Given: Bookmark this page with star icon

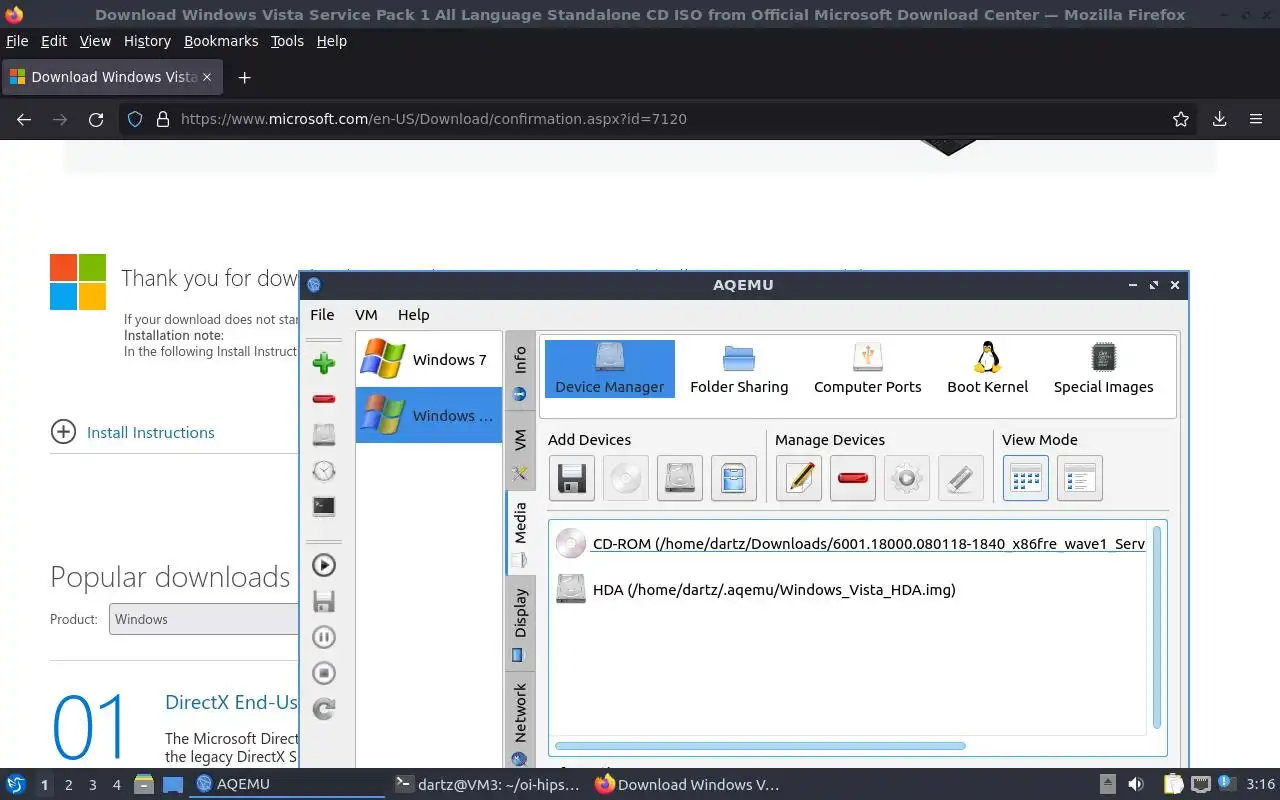Looking at the screenshot, I should 1181,119.
